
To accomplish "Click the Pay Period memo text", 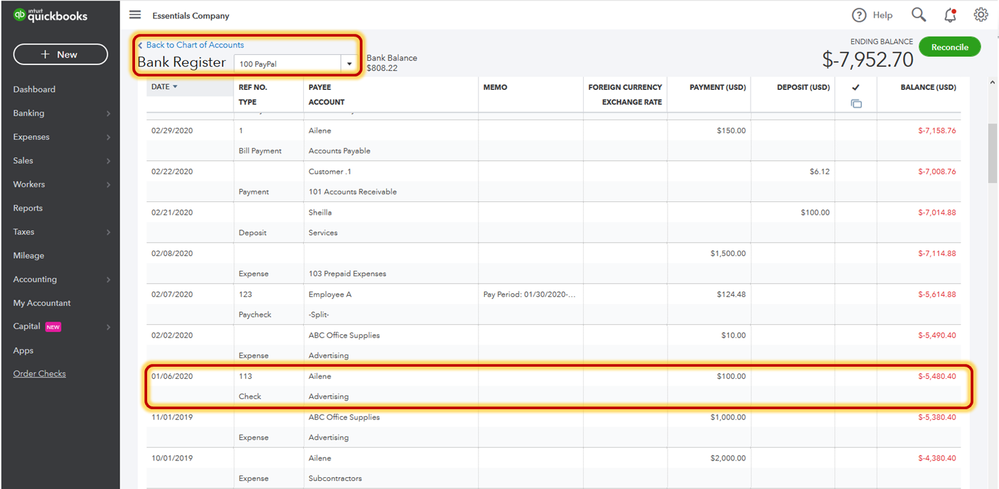I will [x=529, y=294].
